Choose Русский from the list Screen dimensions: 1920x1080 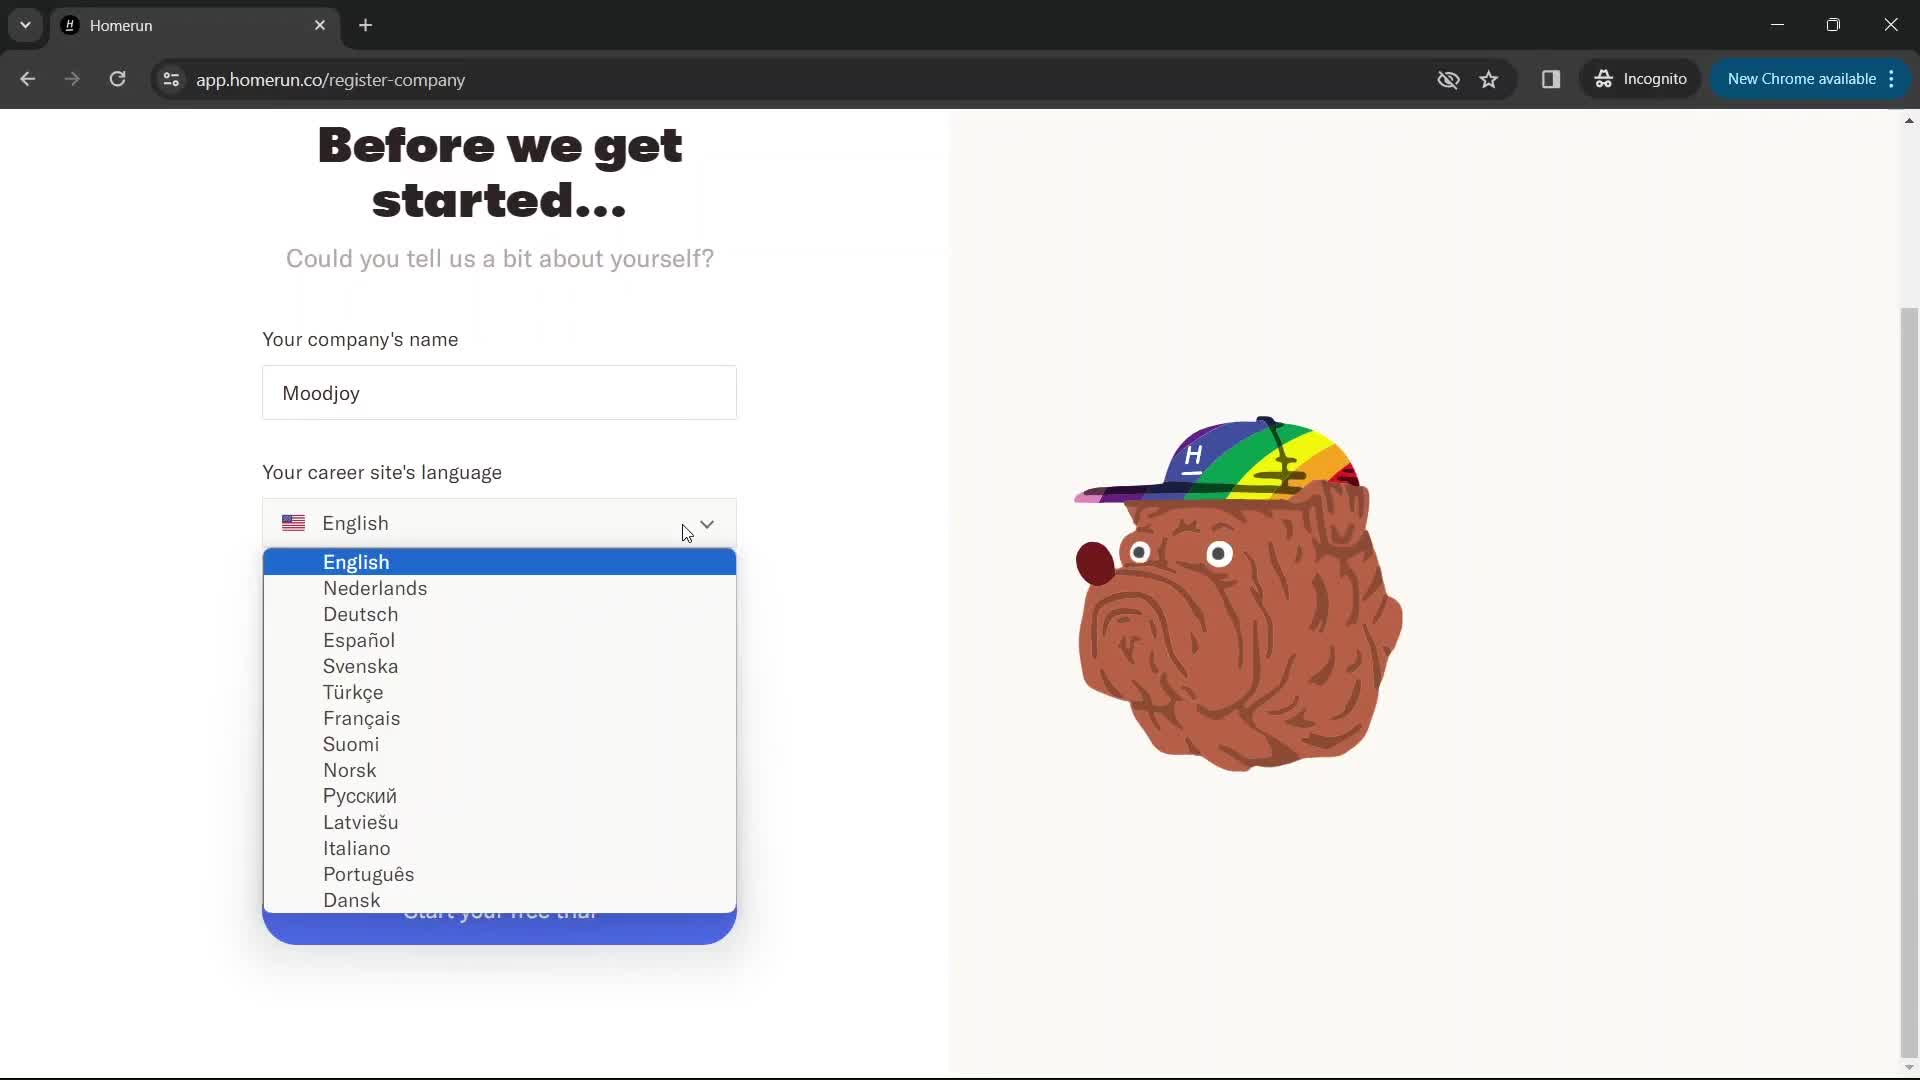pos(499,796)
